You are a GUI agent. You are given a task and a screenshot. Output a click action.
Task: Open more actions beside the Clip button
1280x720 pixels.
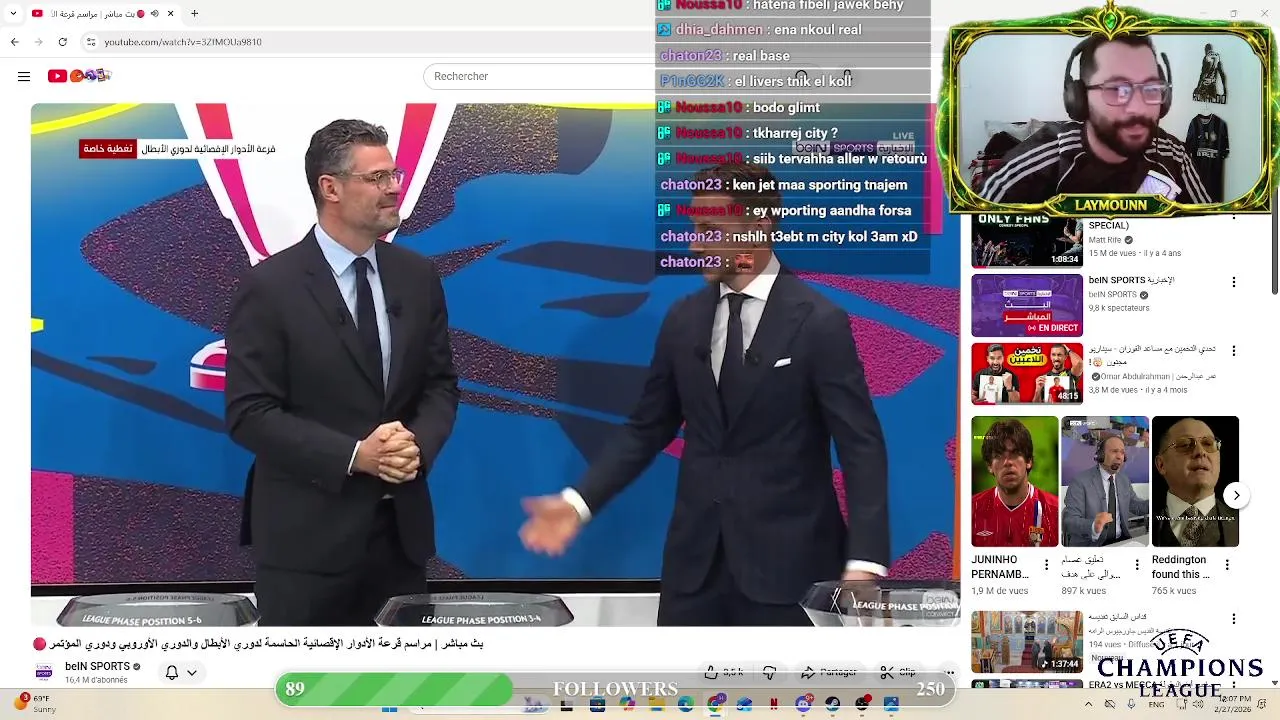pyautogui.click(x=948, y=672)
